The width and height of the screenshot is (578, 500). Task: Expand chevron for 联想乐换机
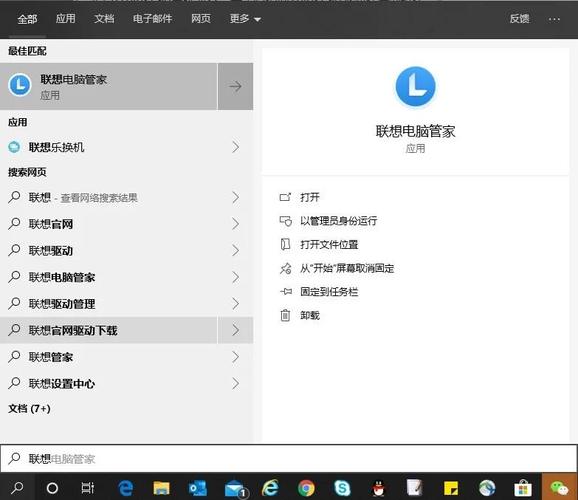click(x=236, y=147)
